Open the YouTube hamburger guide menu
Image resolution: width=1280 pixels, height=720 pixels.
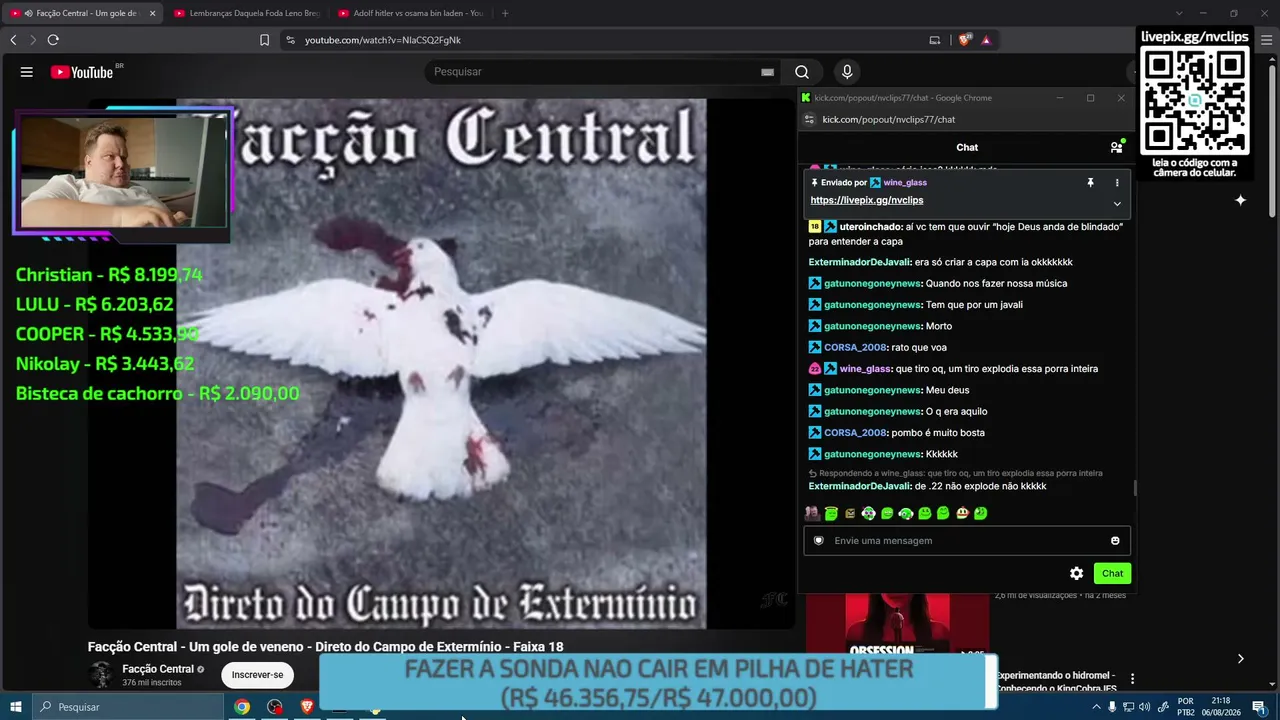pyautogui.click(x=27, y=72)
